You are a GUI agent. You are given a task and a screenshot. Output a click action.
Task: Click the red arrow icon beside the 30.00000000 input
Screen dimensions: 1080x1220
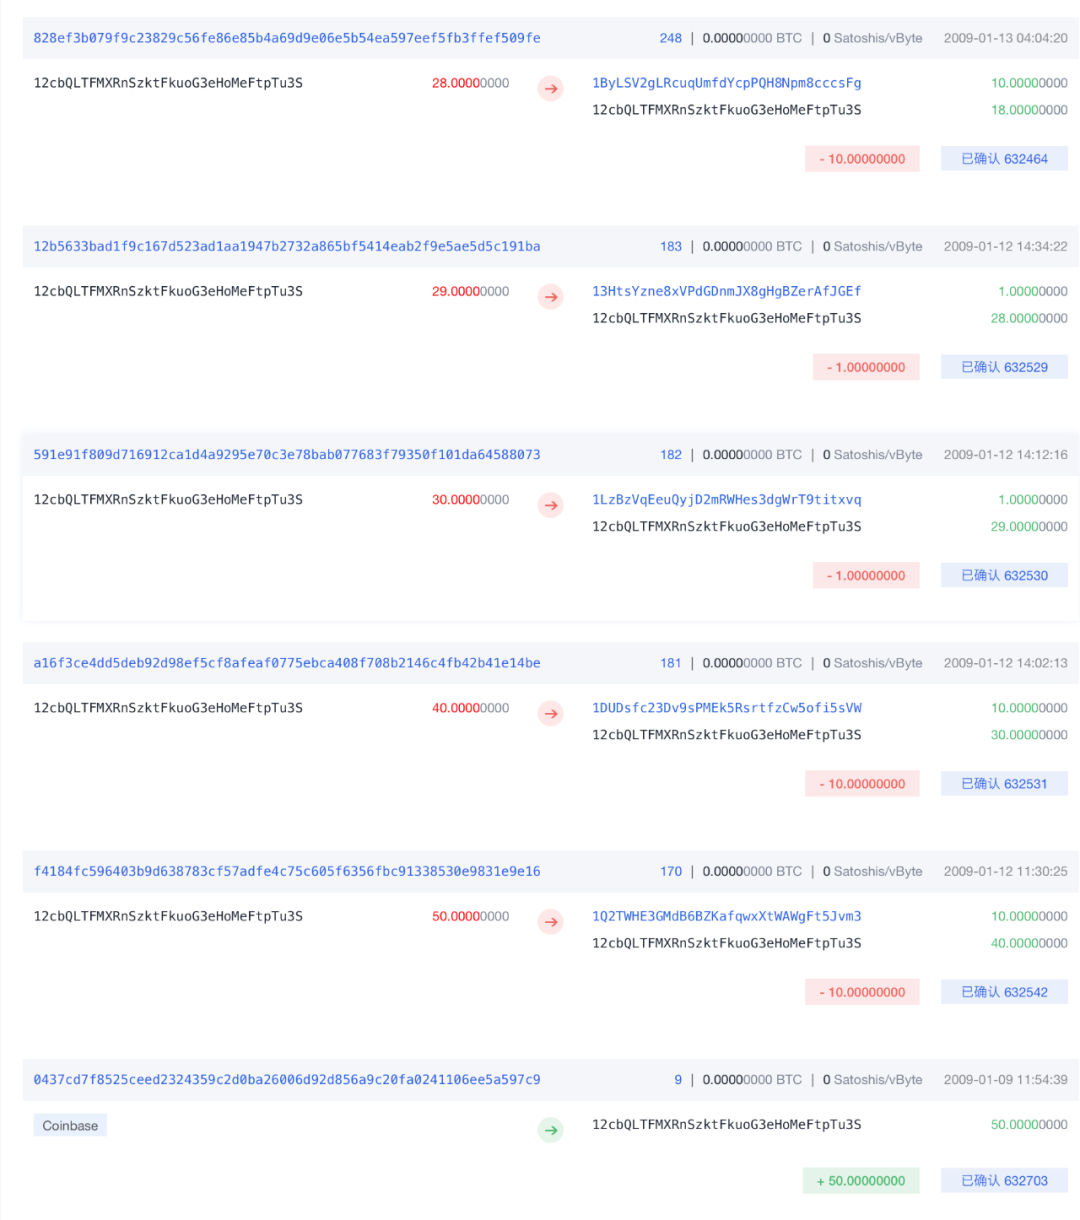coord(551,505)
